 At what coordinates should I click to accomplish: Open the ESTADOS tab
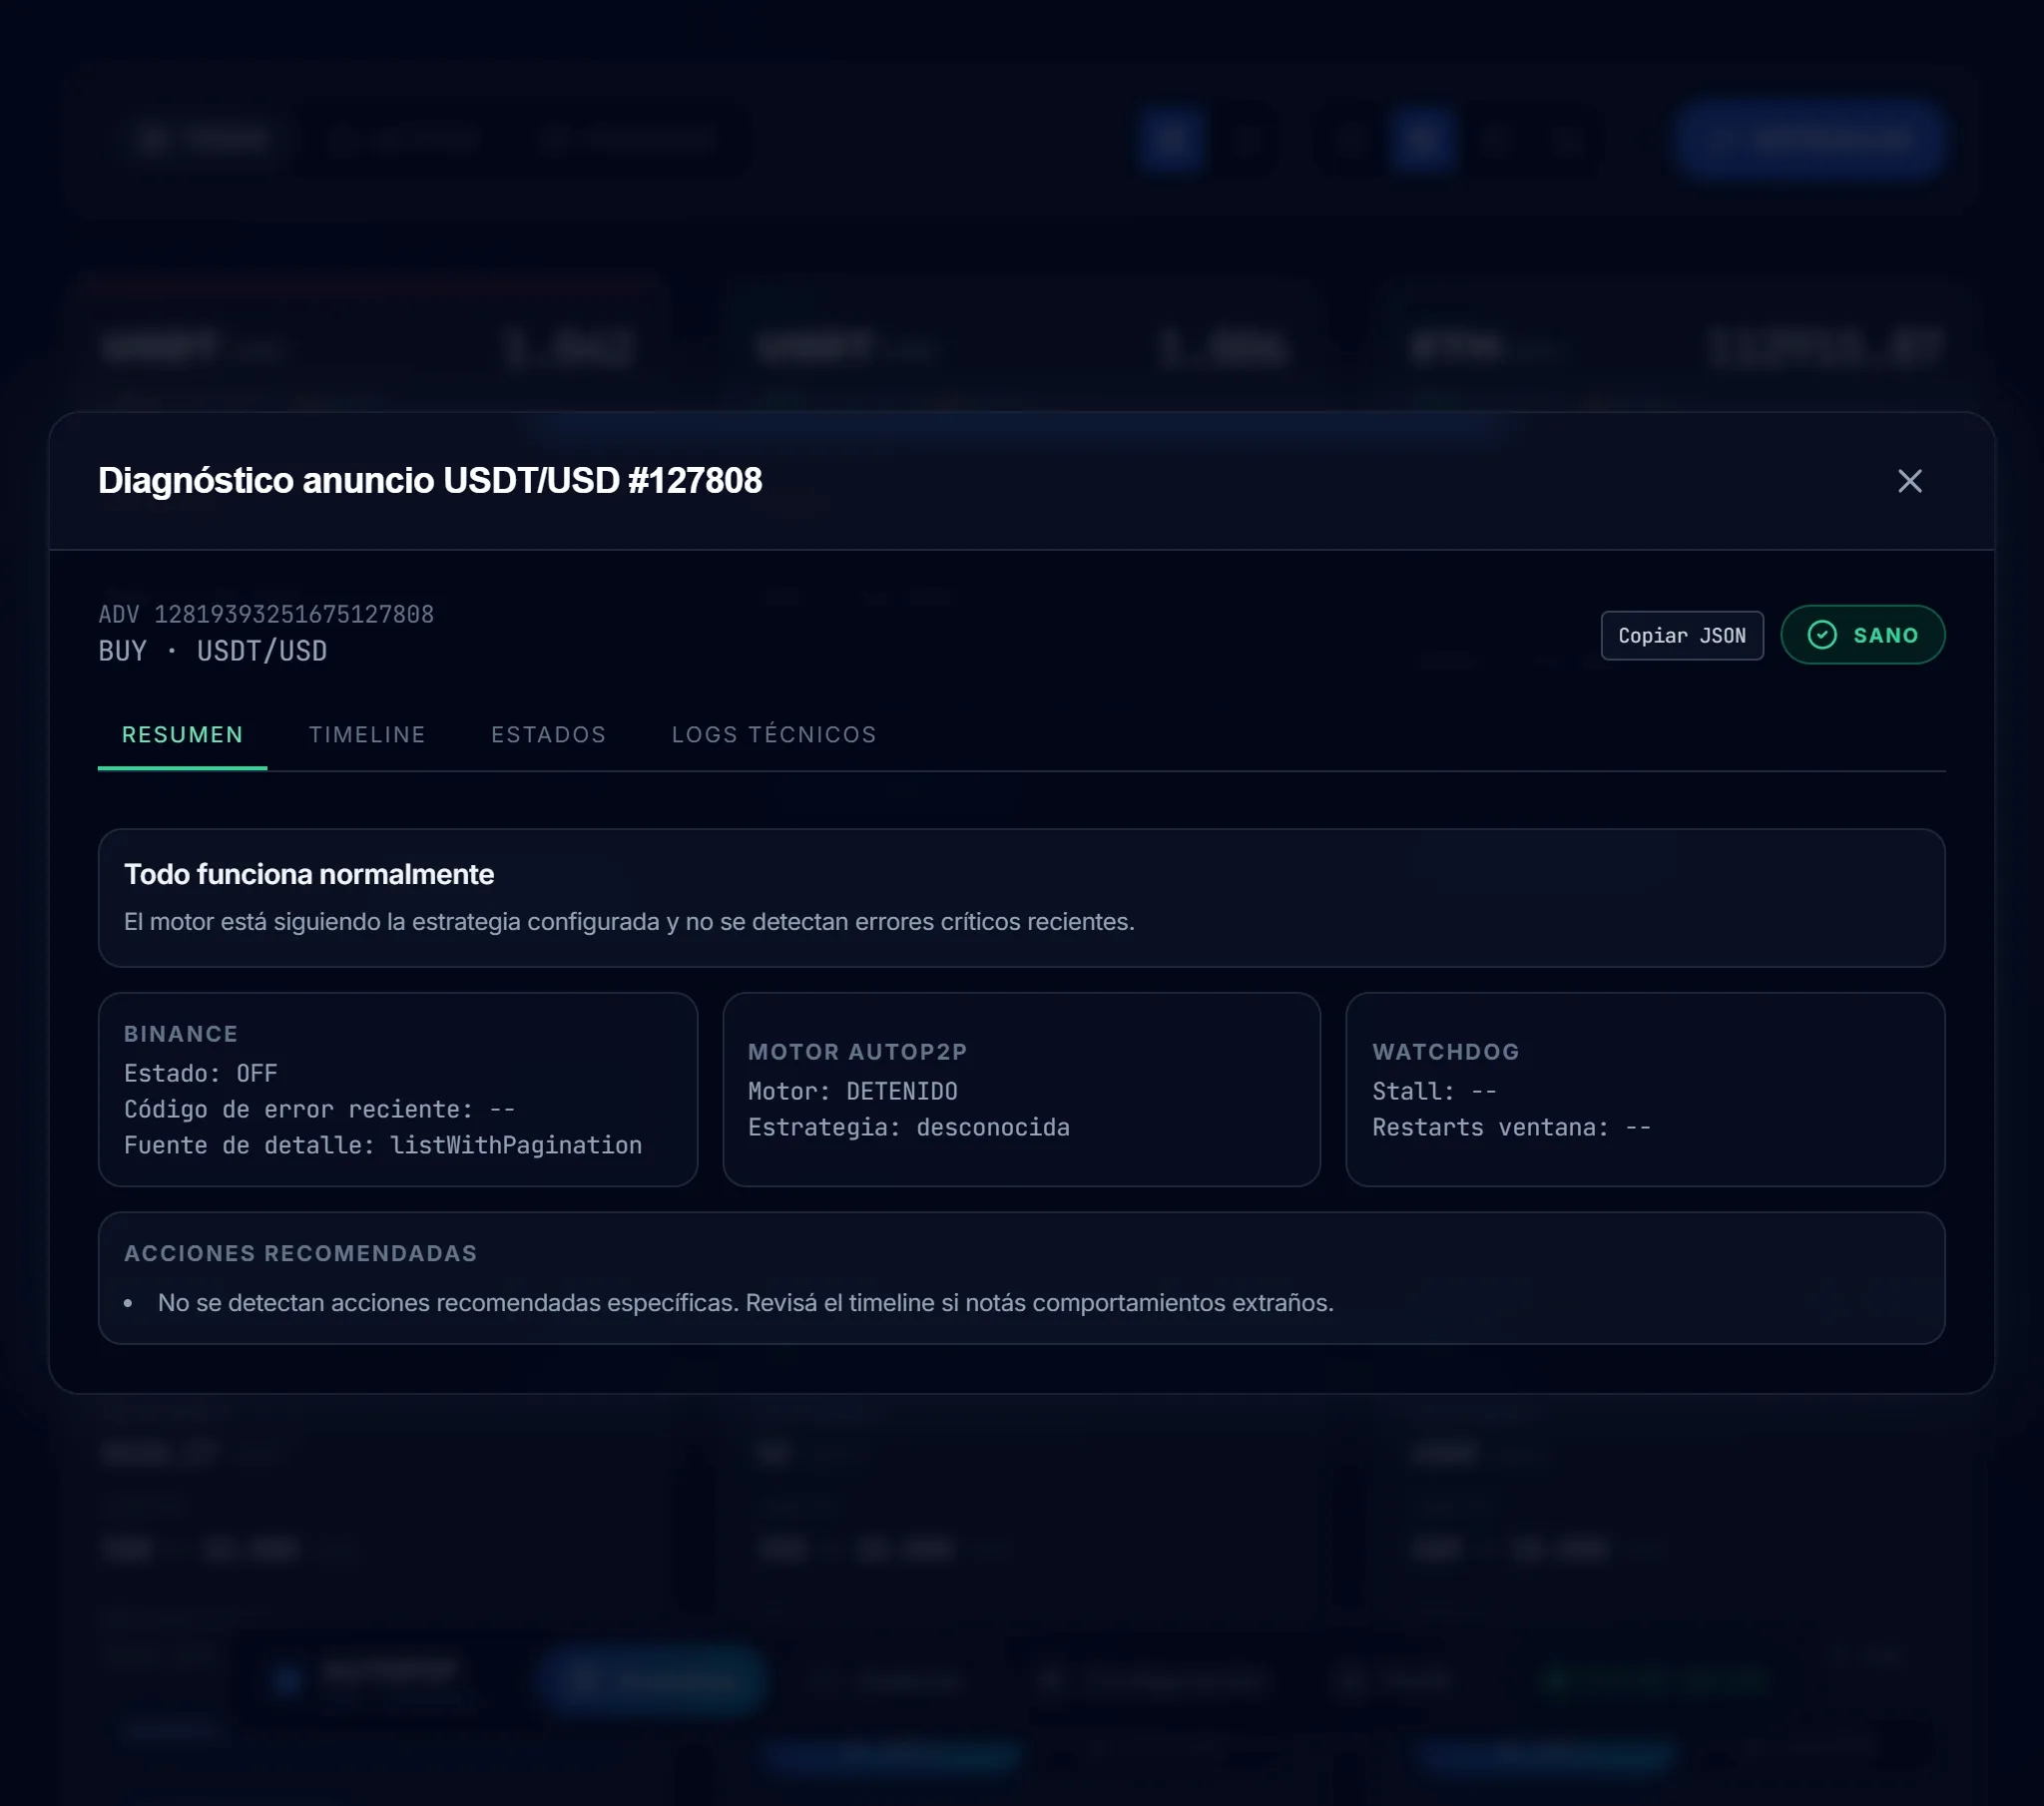click(x=548, y=734)
